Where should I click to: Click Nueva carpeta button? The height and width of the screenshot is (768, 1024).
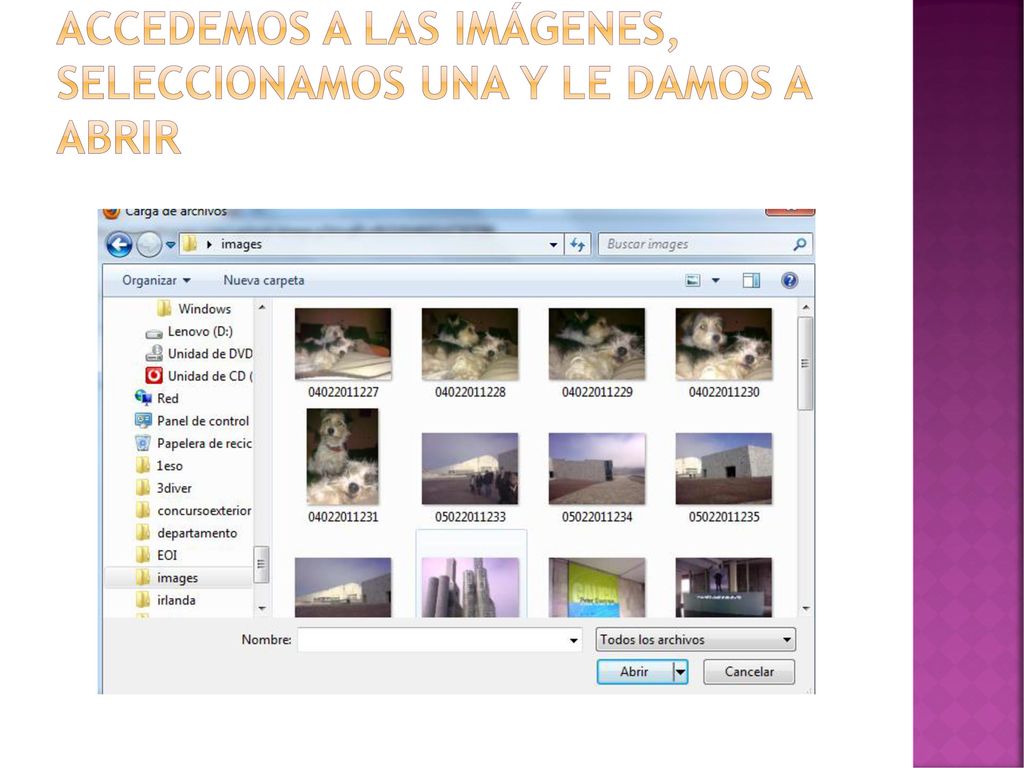[x=264, y=280]
